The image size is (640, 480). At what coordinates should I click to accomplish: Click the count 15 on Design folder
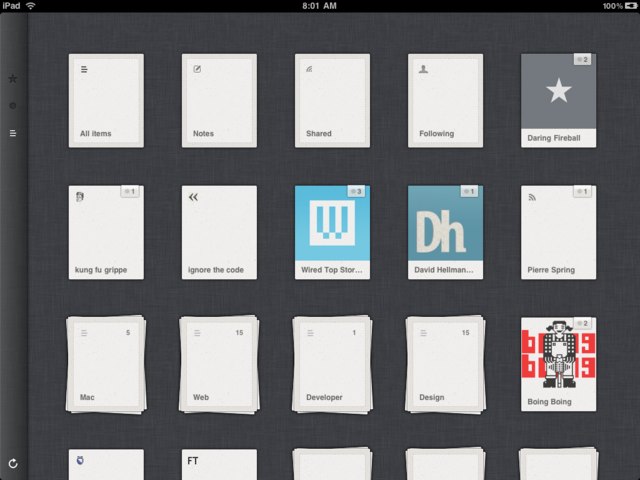click(x=465, y=333)
